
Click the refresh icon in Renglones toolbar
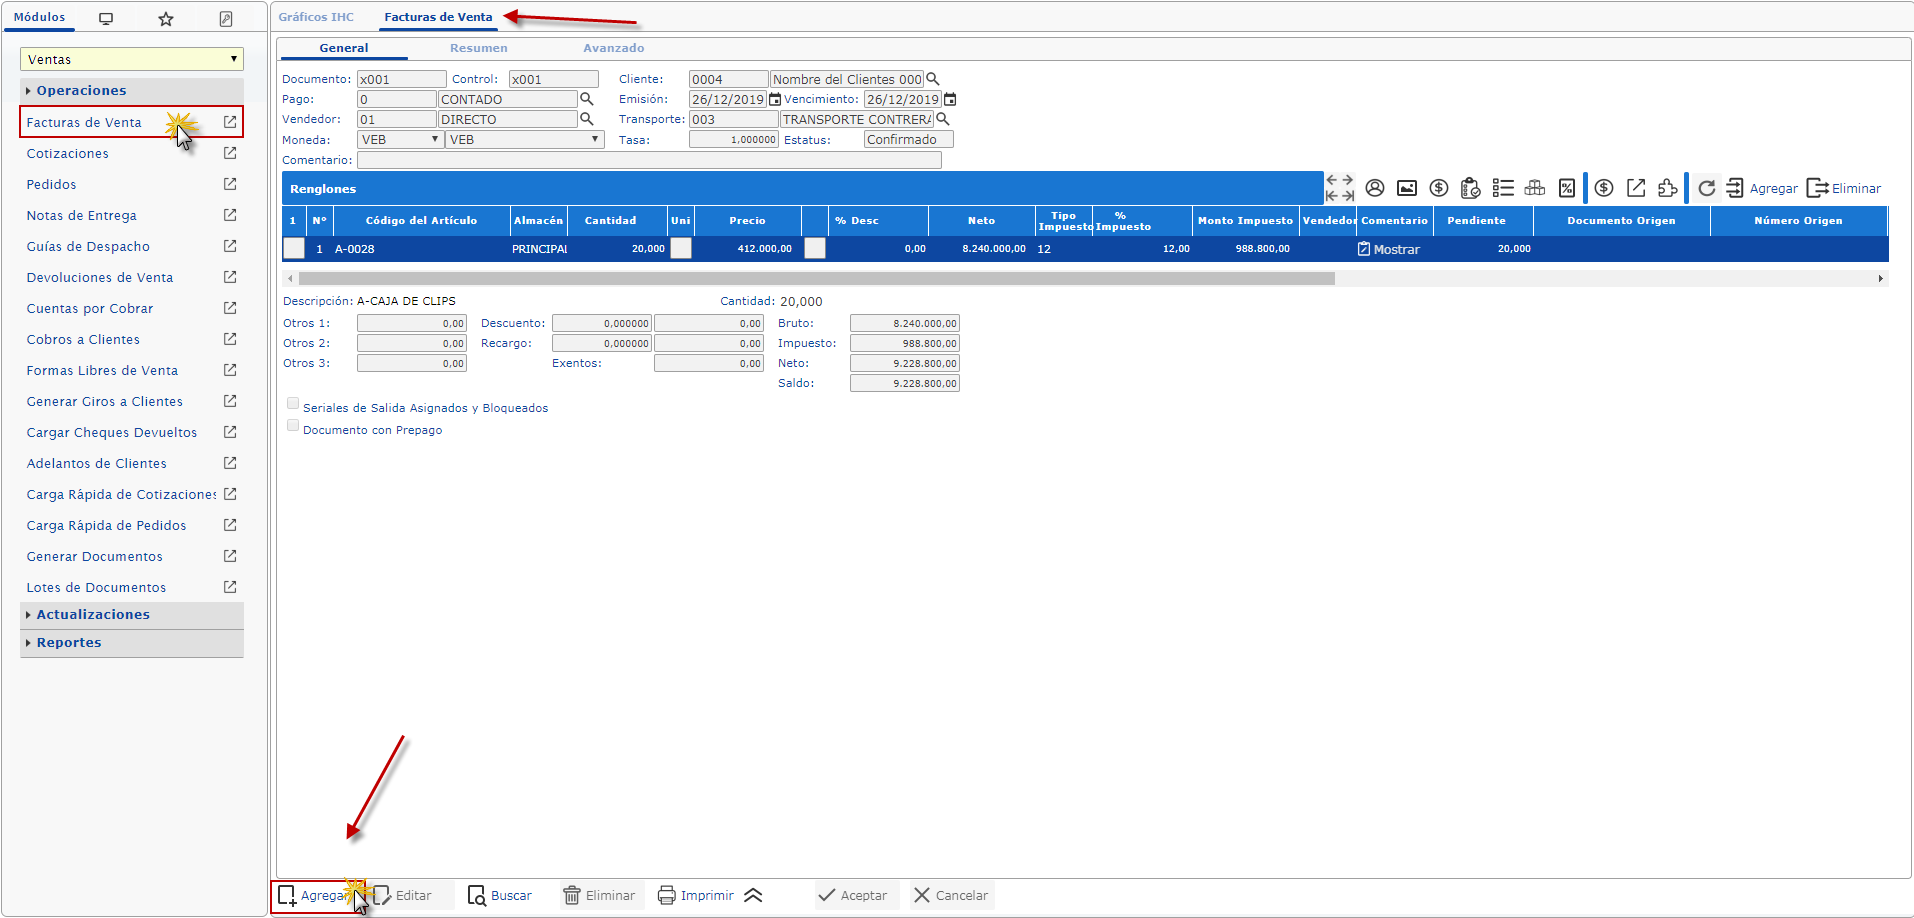pos(1706,188)
